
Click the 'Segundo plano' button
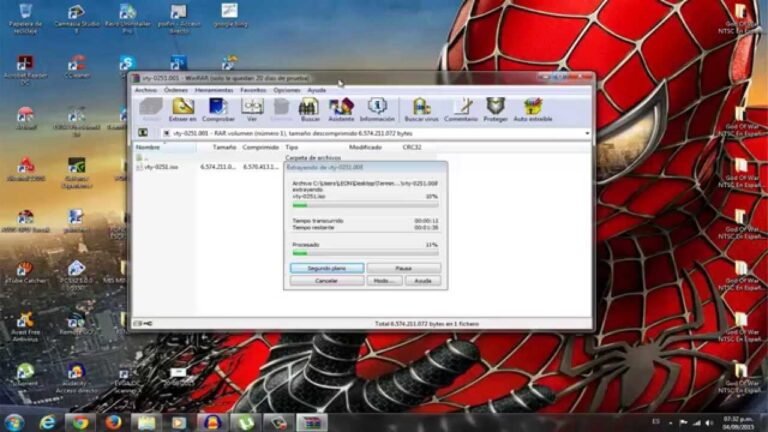tap(327, 268)
